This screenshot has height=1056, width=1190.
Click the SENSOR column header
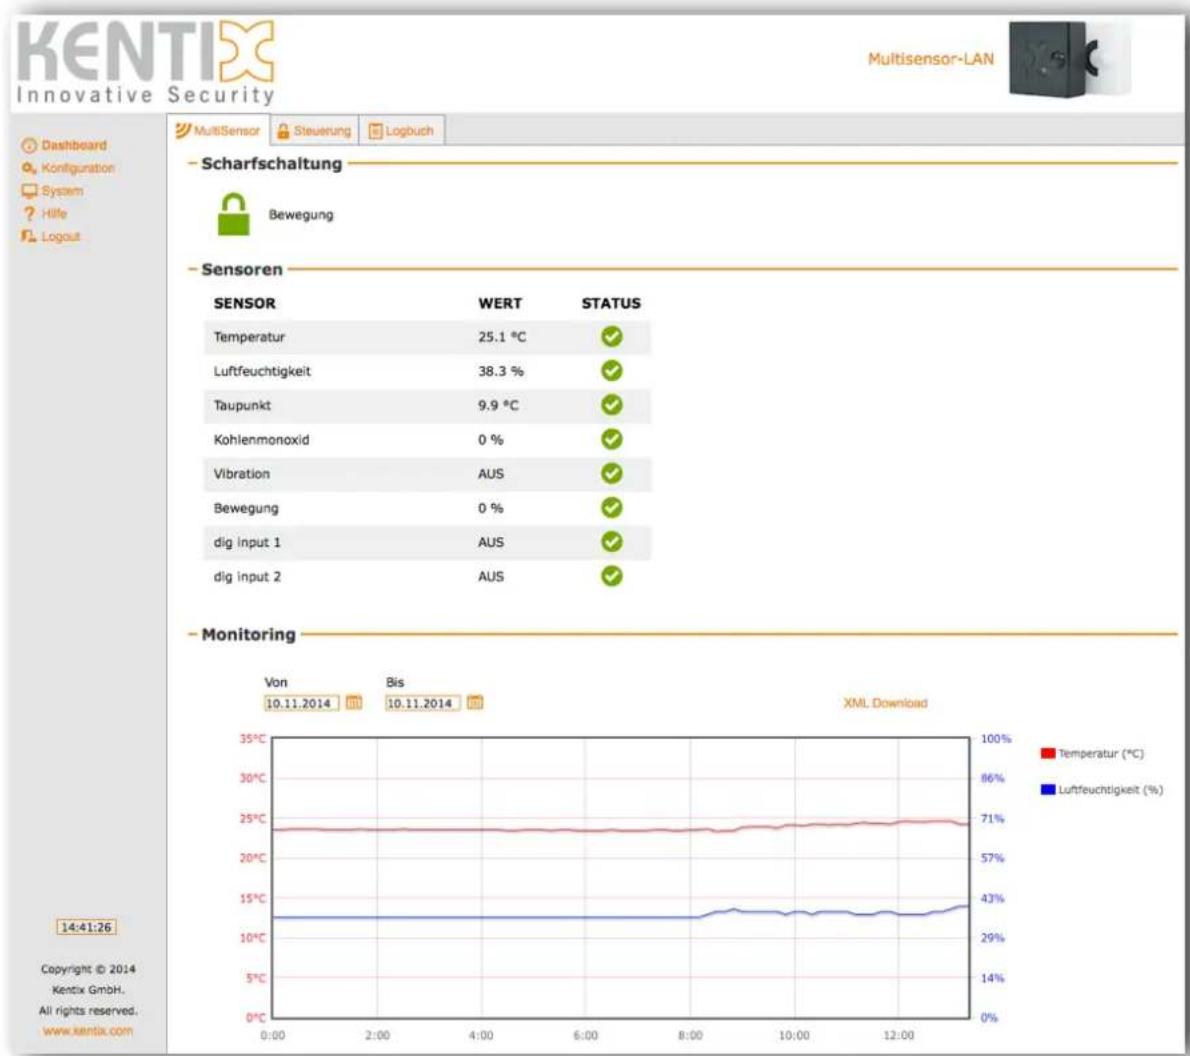[244, 303]
